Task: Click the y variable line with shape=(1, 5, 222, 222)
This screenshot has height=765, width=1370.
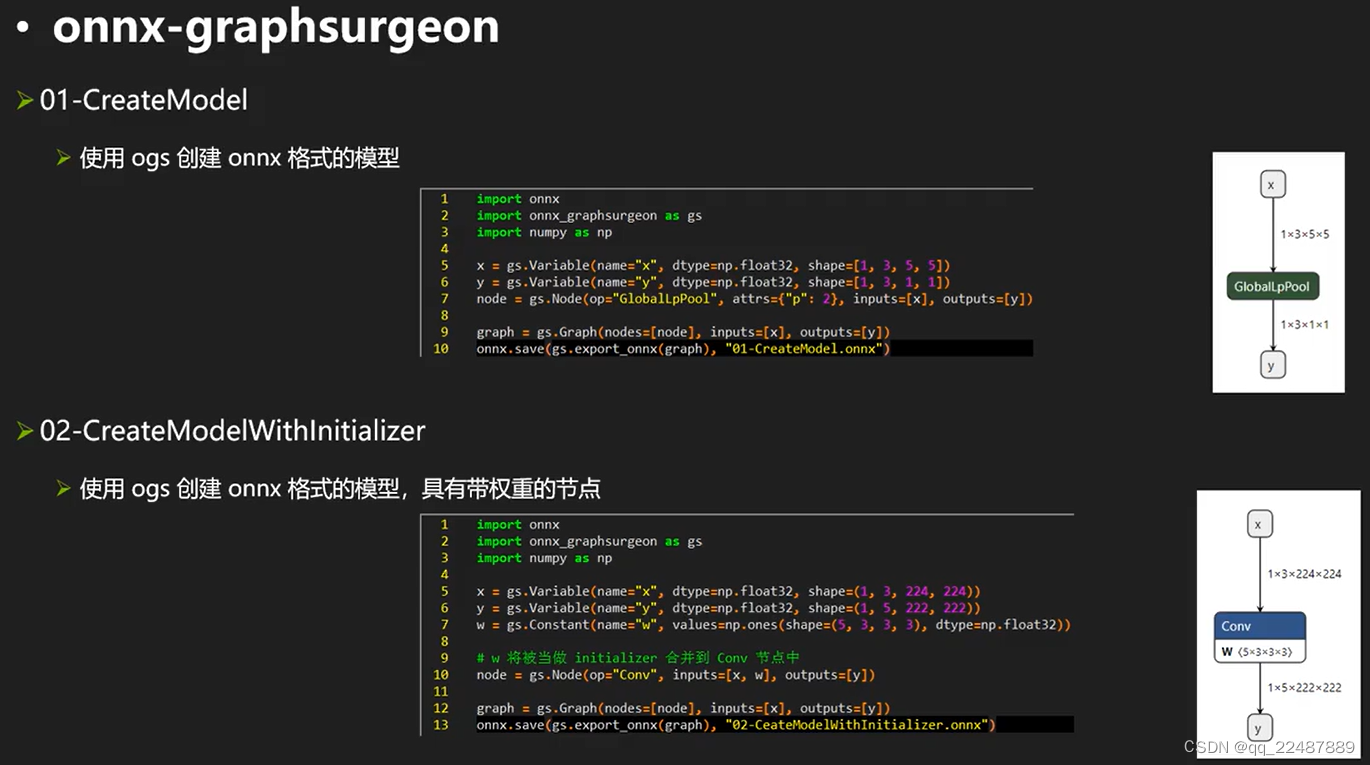Action: (x=728, y=608)
